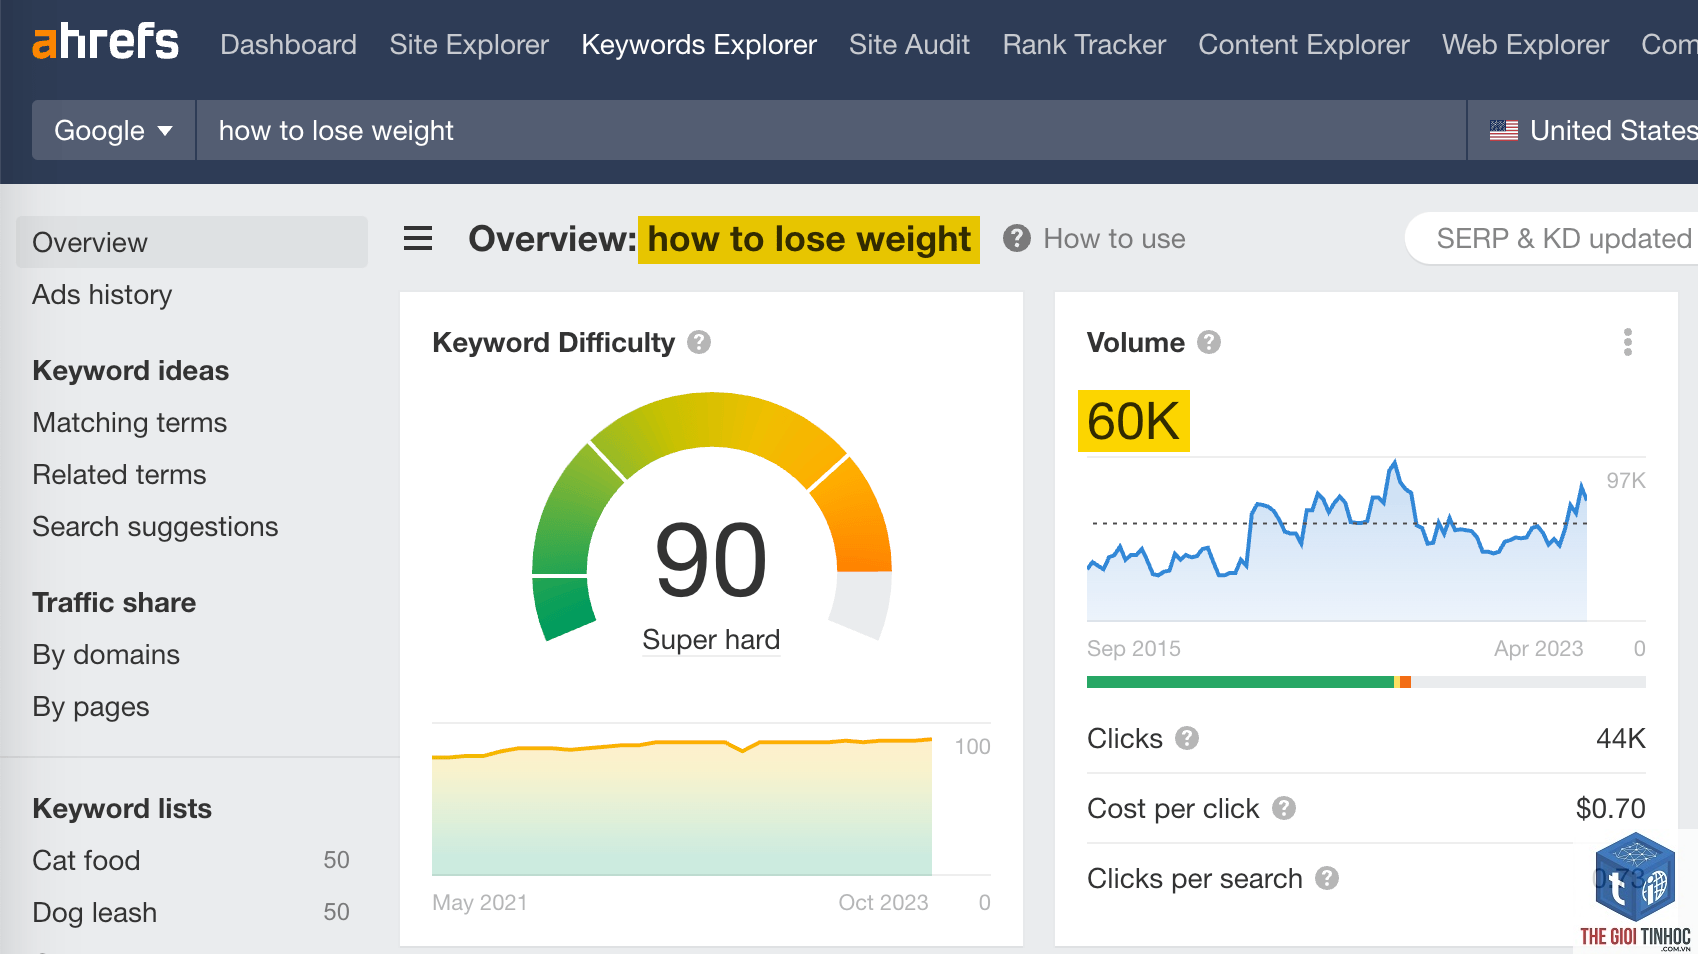Click the keyword difficulty history chart

(x=682, y=806)
